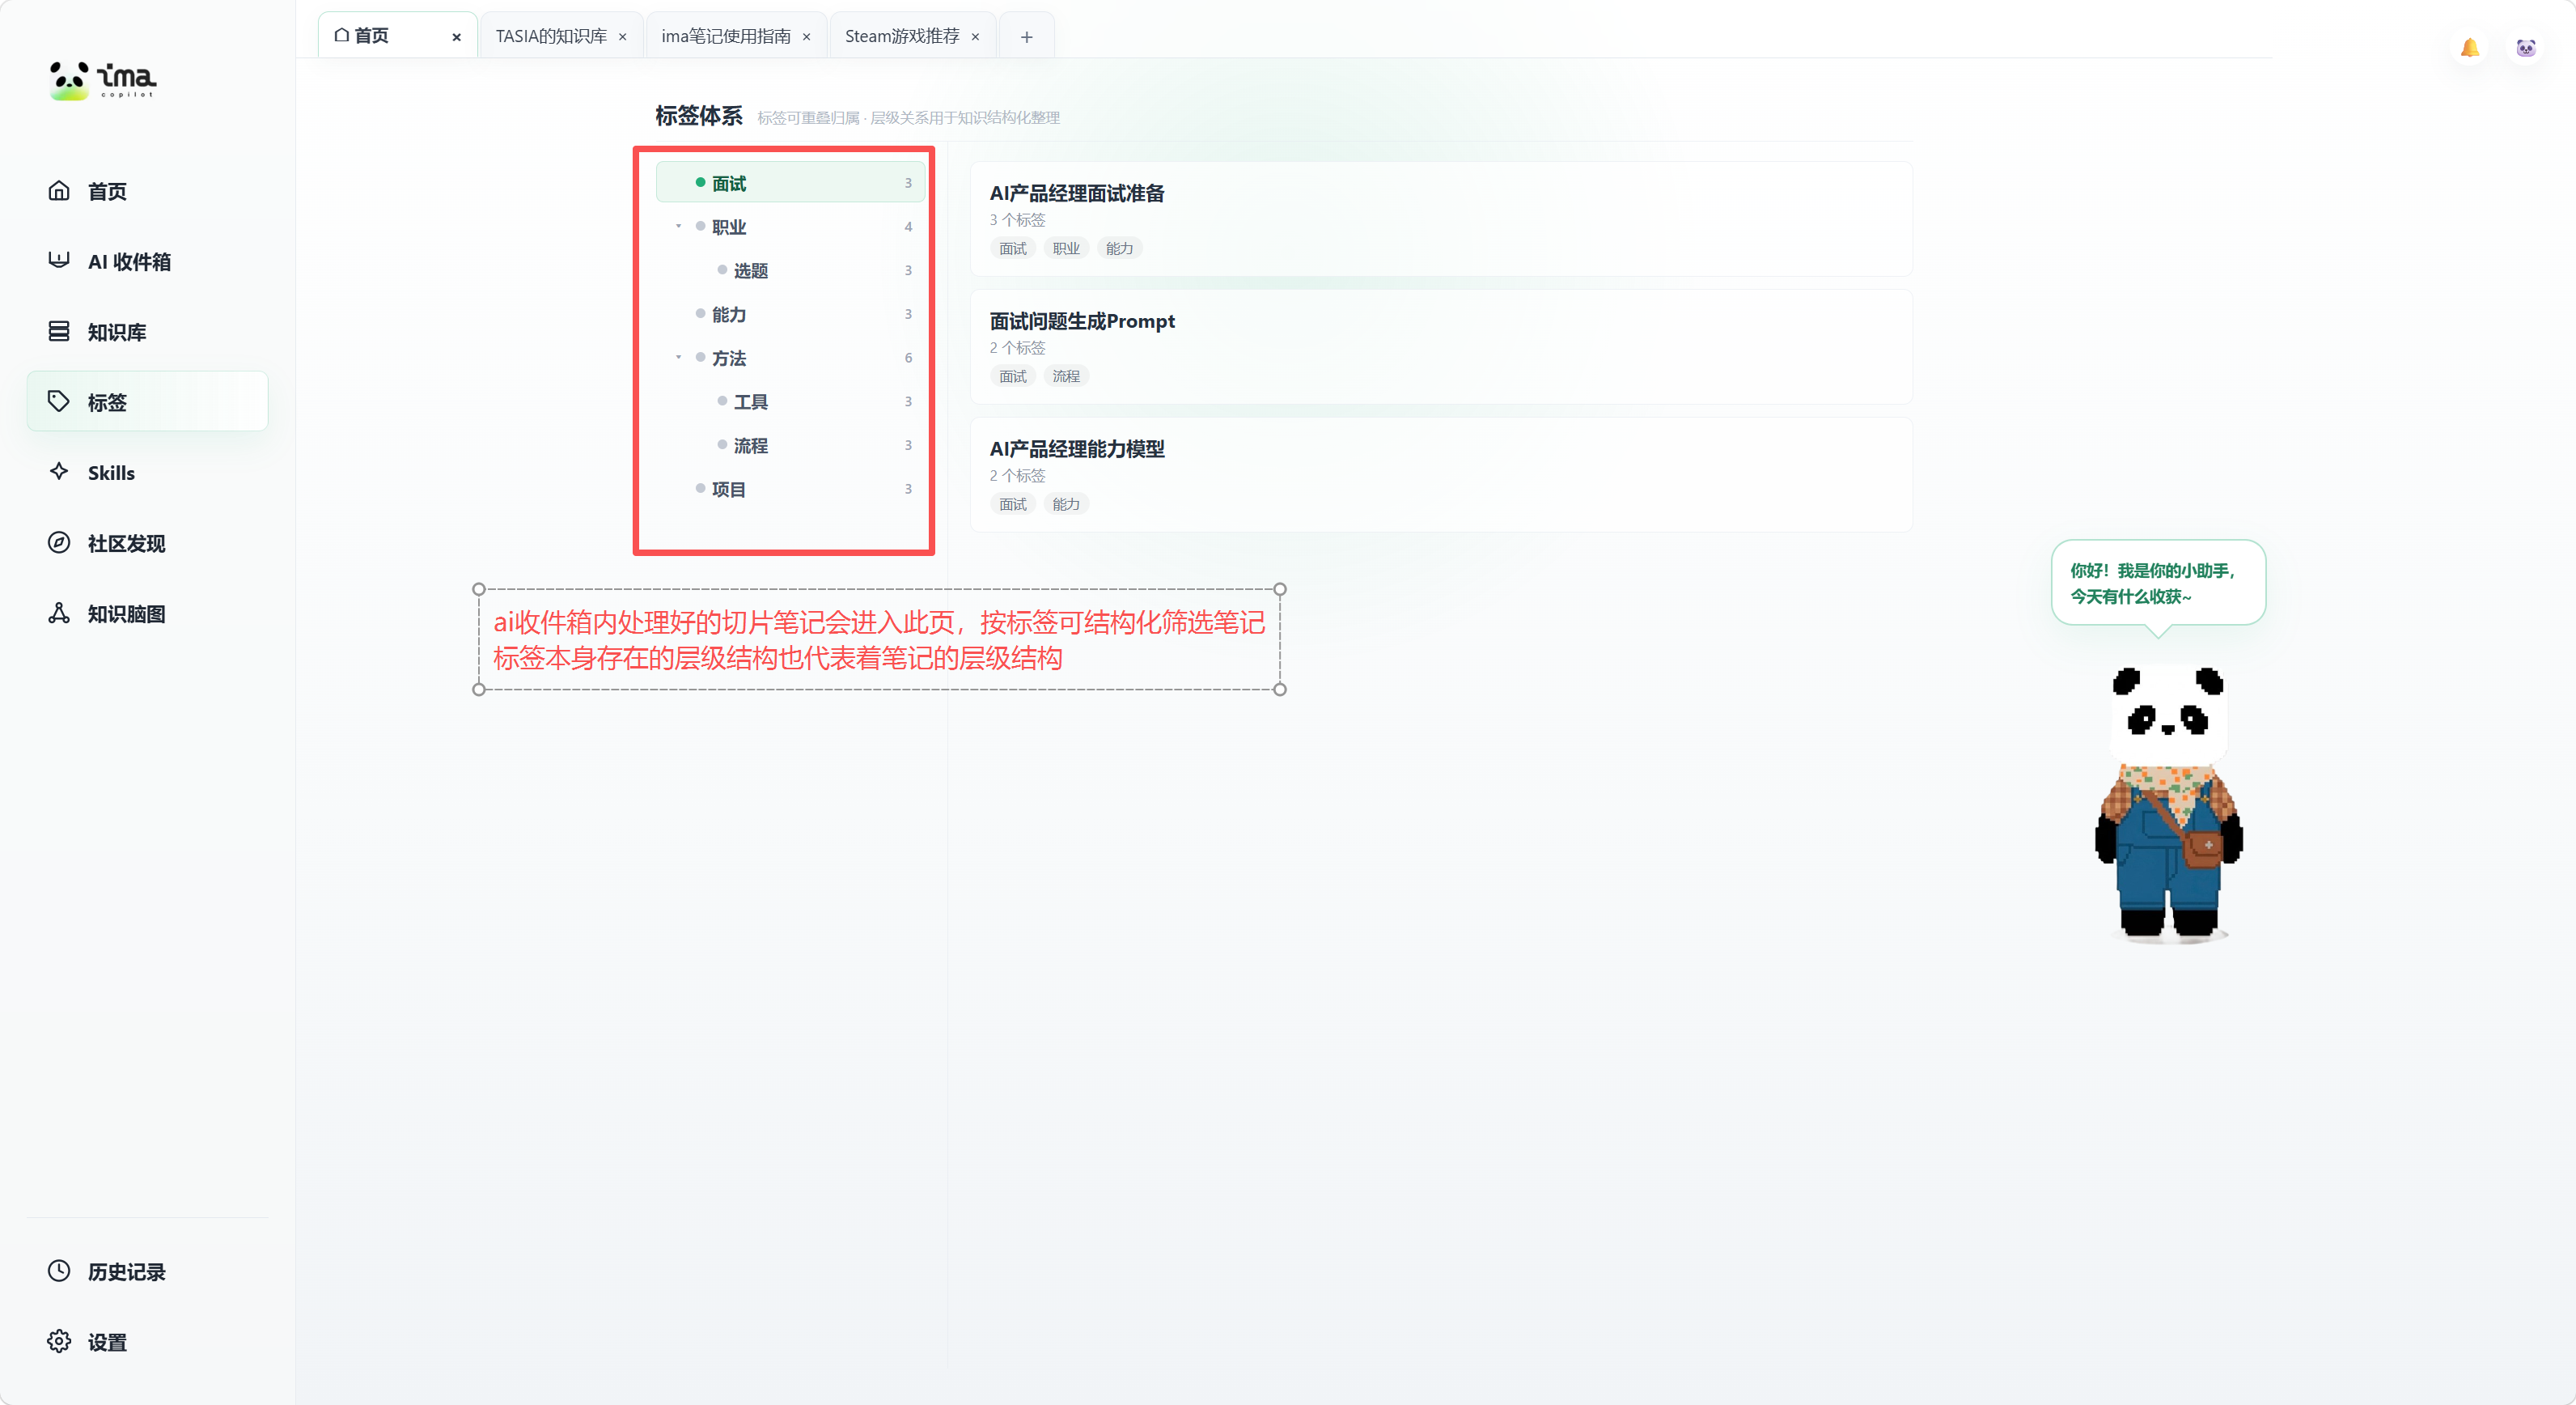Open the 面试问题生成Prompt note card
This screenshot has height=1405, width=2576.
1440,347
